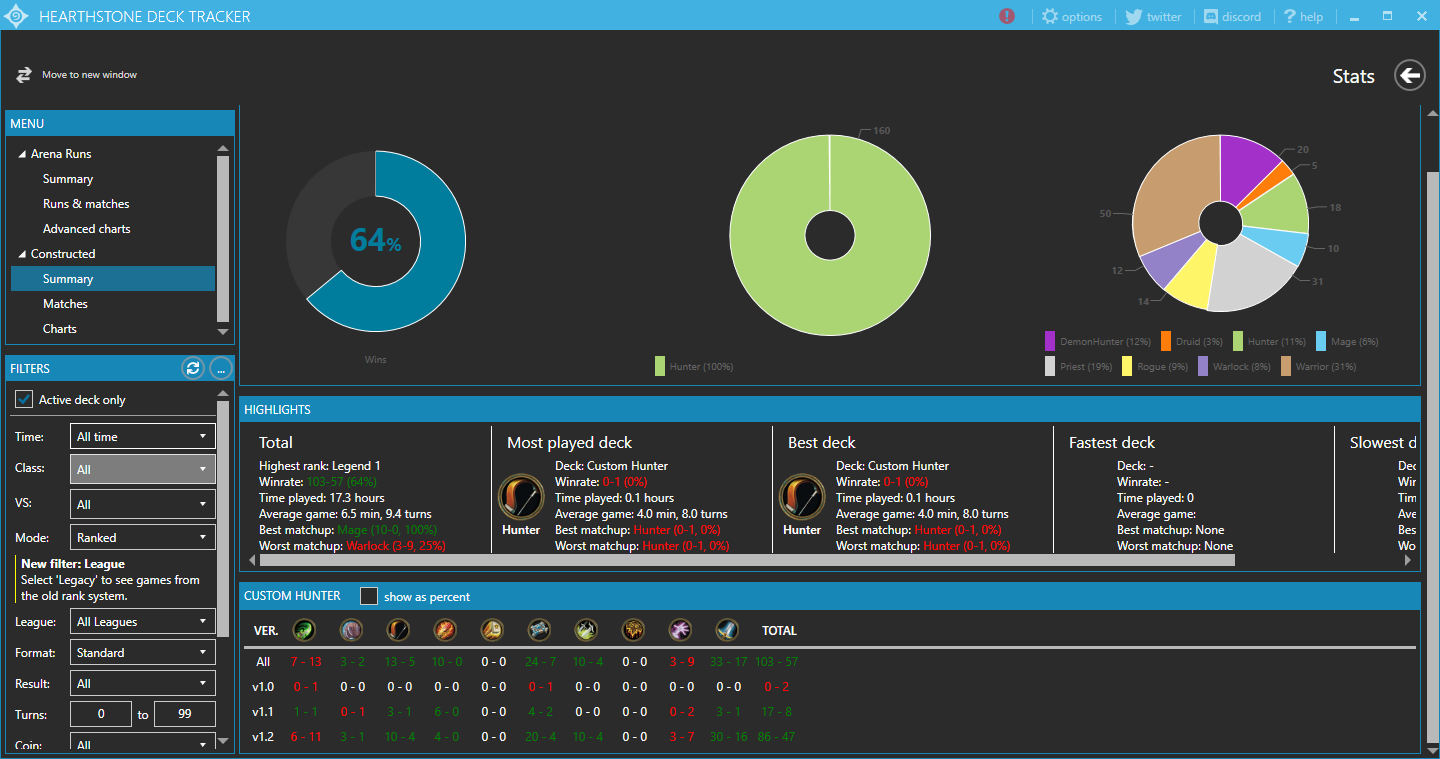The height and width of the screenshot is (759, 1440).
Task: Click the Hunter class icon in the table header
Action: [x=398, y=630]
